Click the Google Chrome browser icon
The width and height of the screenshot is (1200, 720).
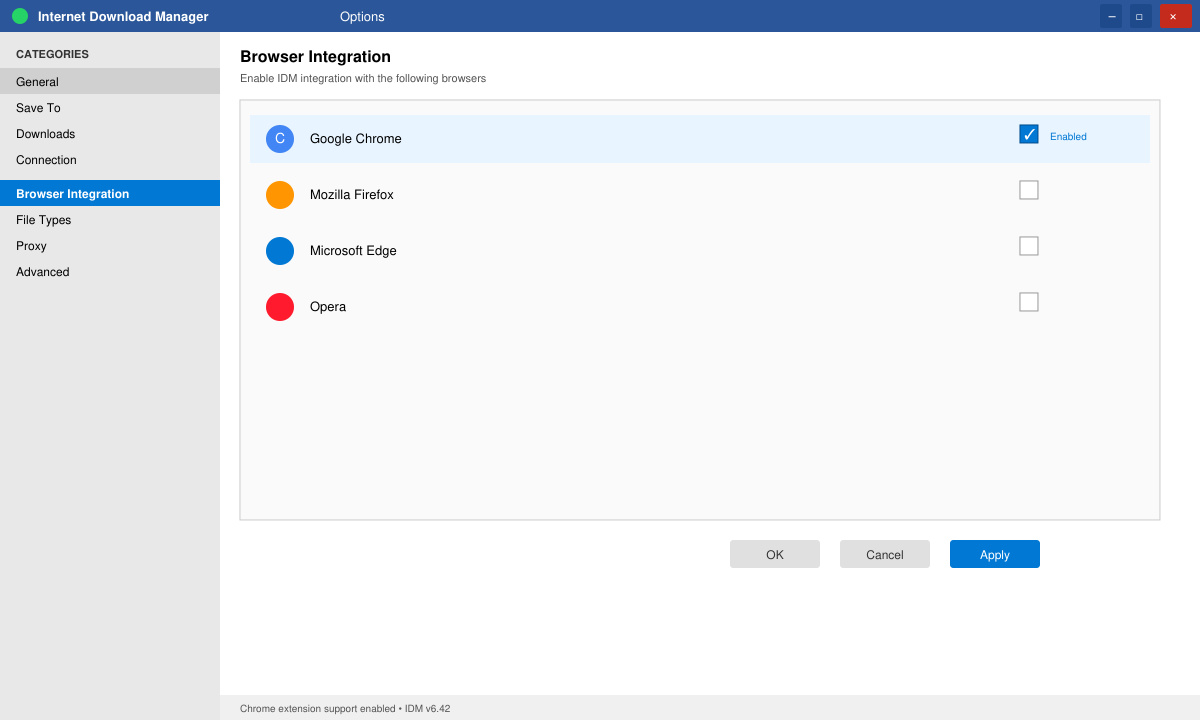(280, 139)
